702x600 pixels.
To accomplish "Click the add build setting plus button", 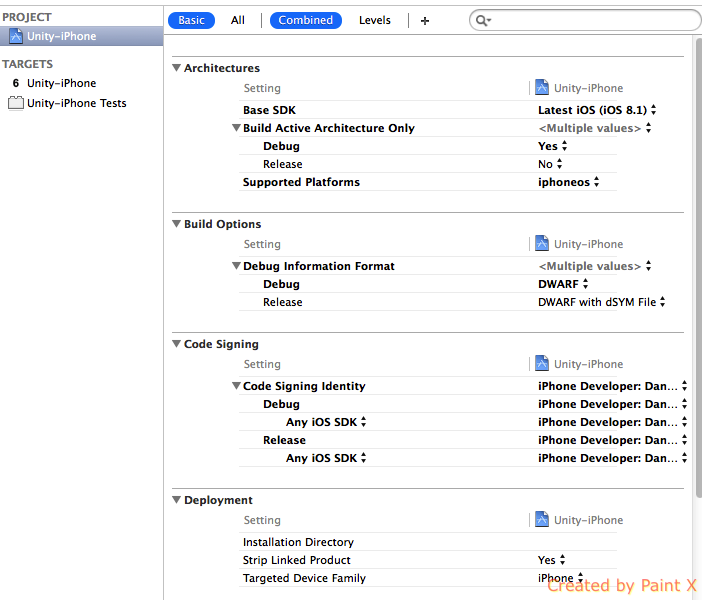I will pos(425,21).
